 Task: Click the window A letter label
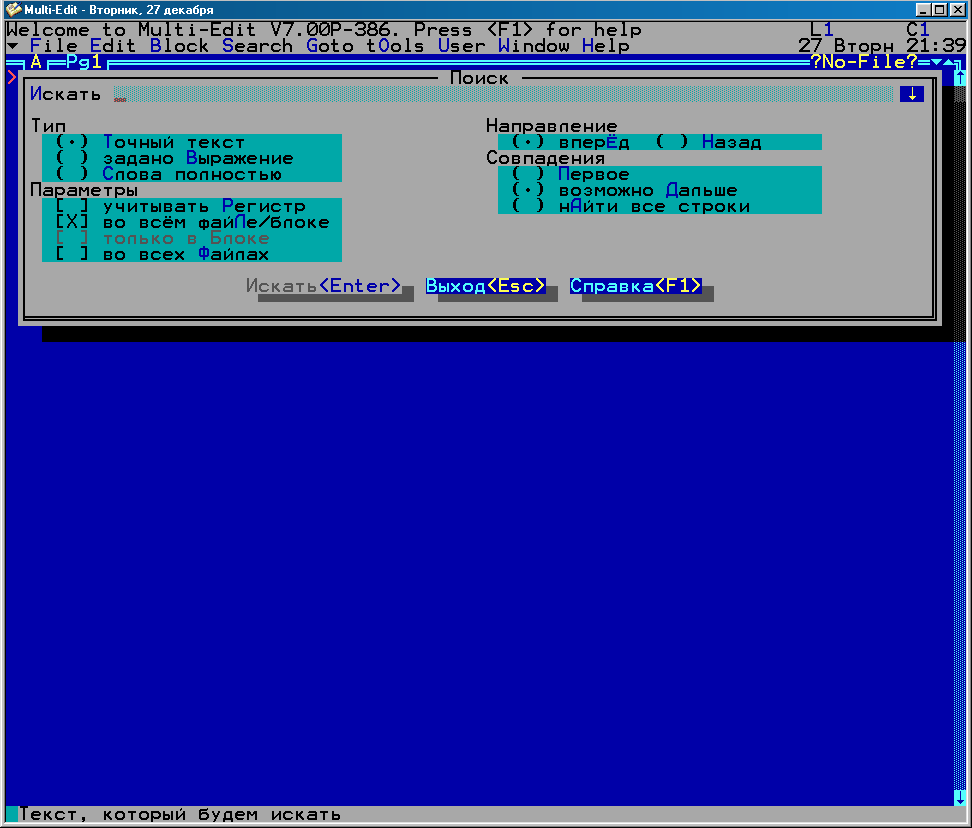click(x=36, y=62)
